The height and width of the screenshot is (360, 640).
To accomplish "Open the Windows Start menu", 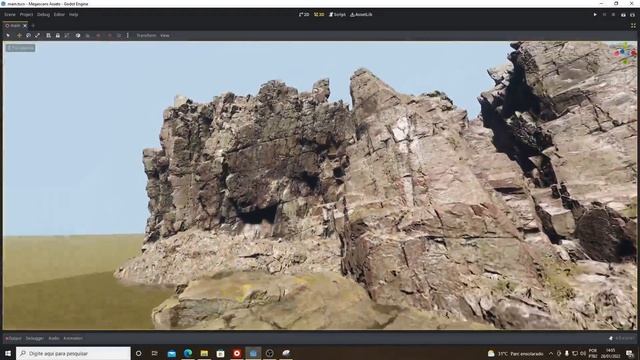I will point(8,353).
